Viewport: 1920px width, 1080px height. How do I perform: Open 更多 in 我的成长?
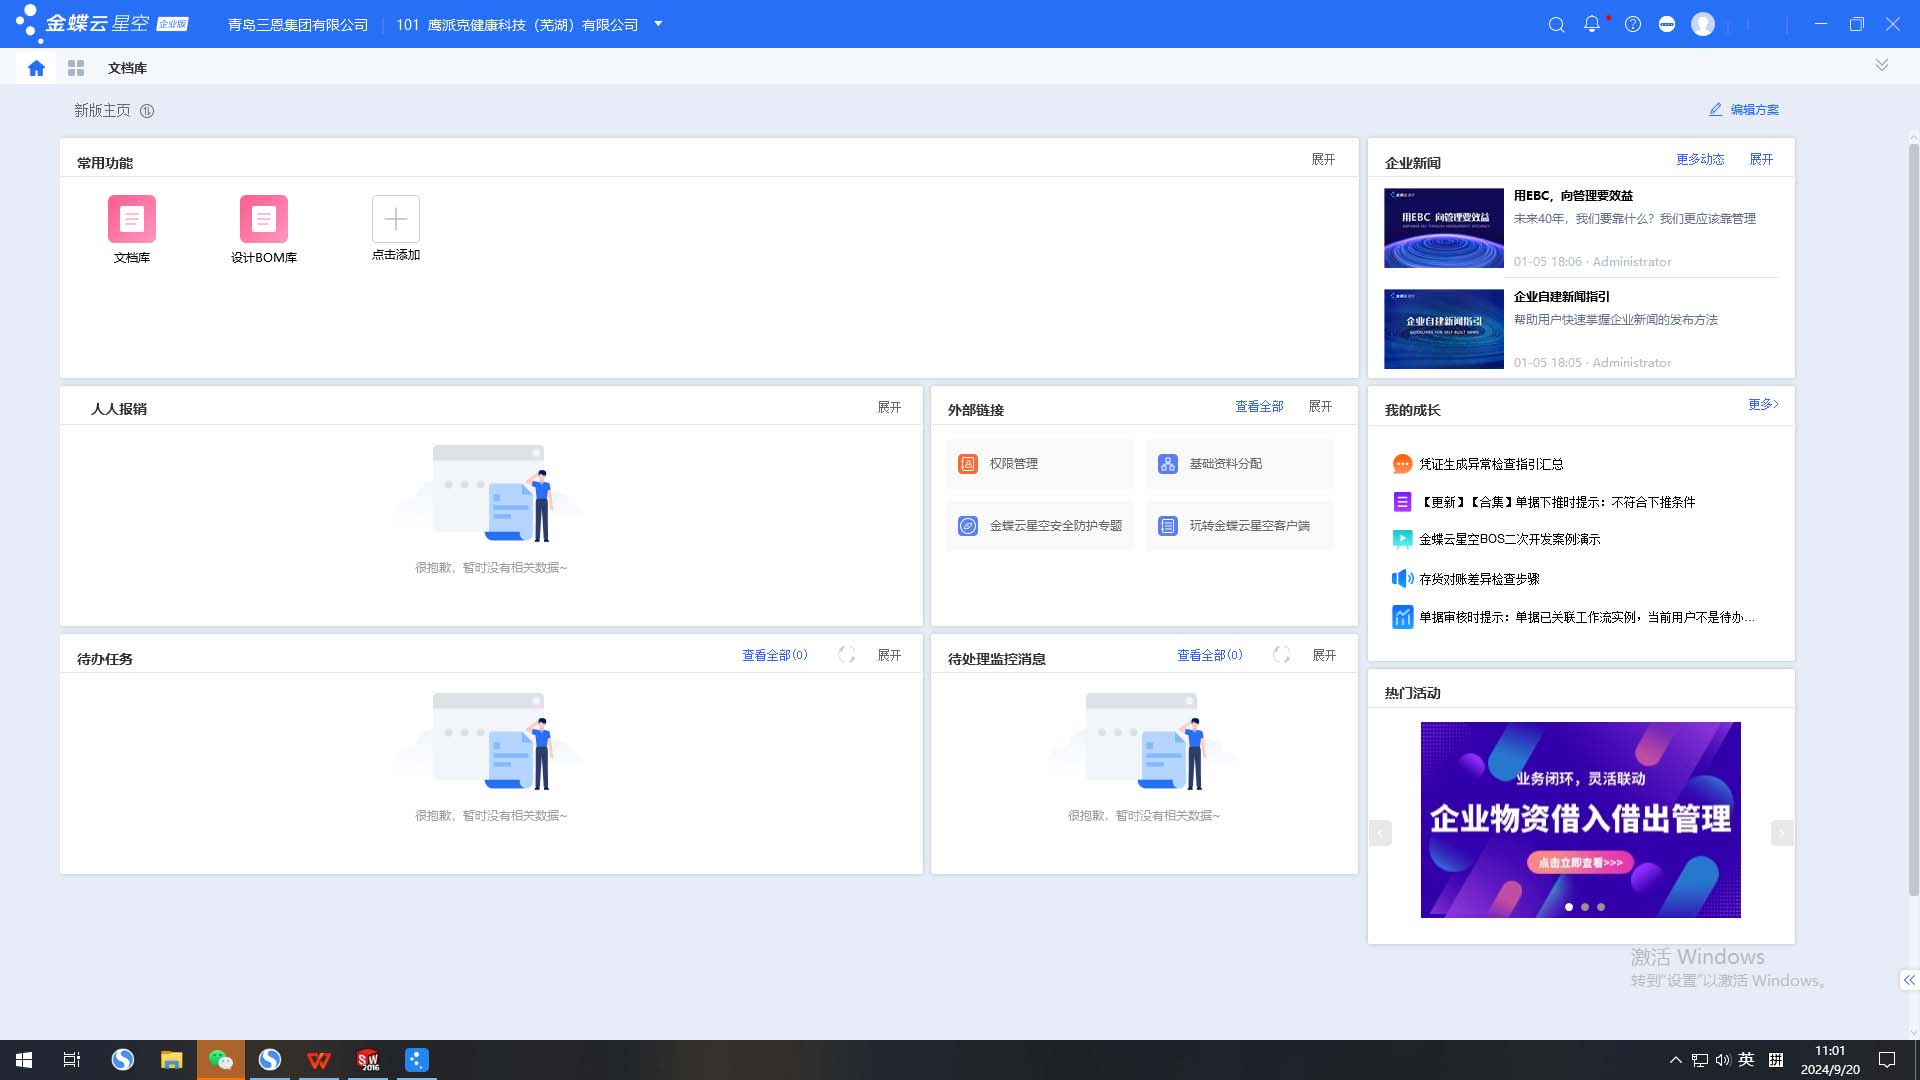(1763, 405)
